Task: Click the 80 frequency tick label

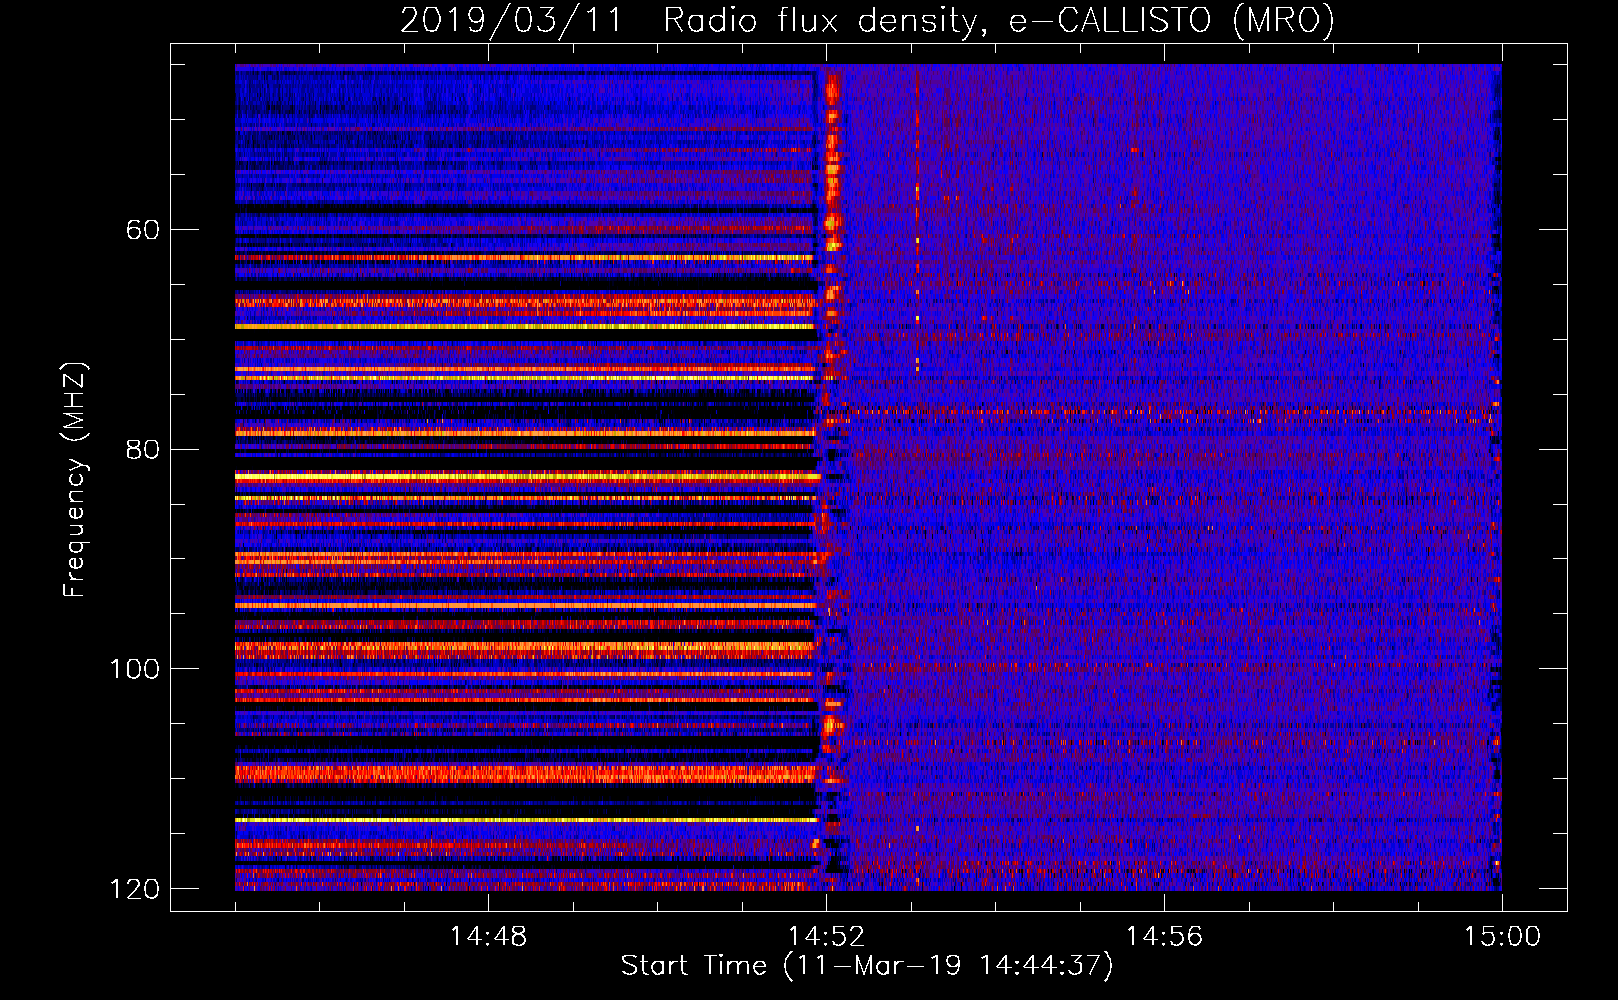Action: tap(143, 449)
